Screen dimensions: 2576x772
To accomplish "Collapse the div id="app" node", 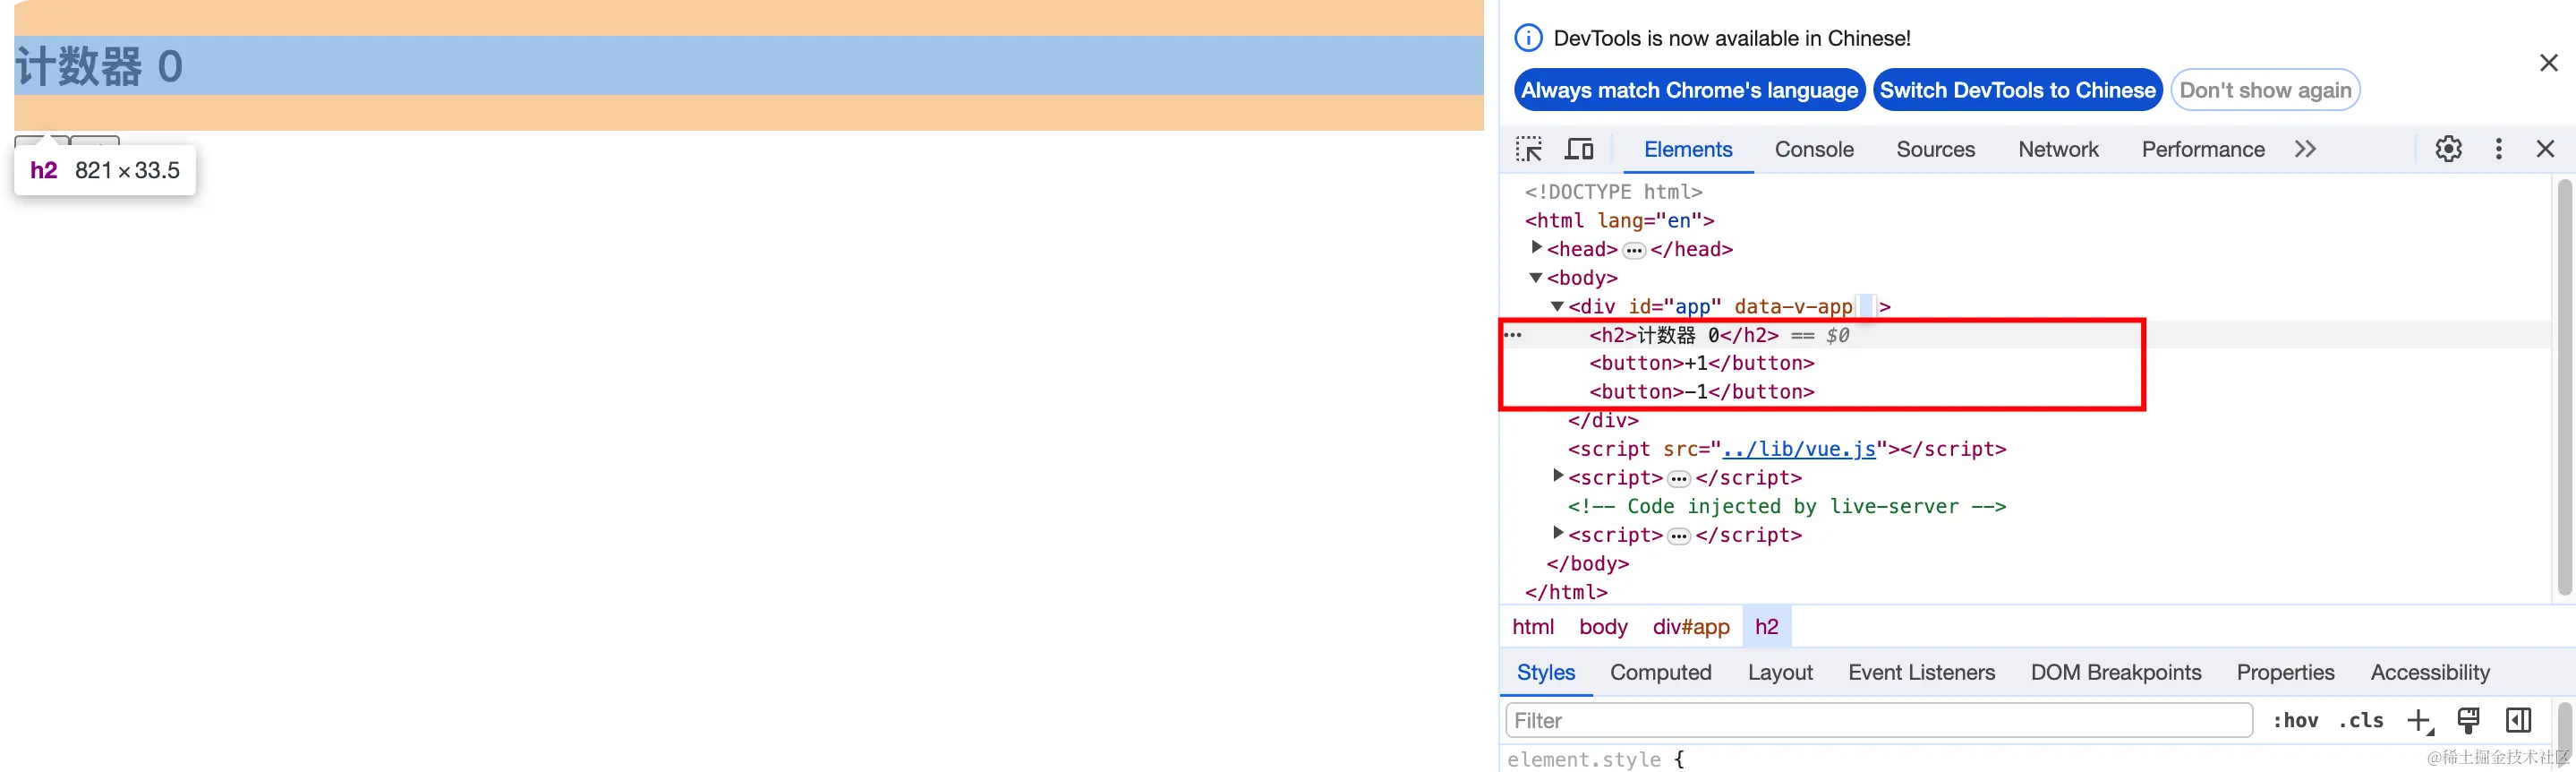I will point(1557,306).
